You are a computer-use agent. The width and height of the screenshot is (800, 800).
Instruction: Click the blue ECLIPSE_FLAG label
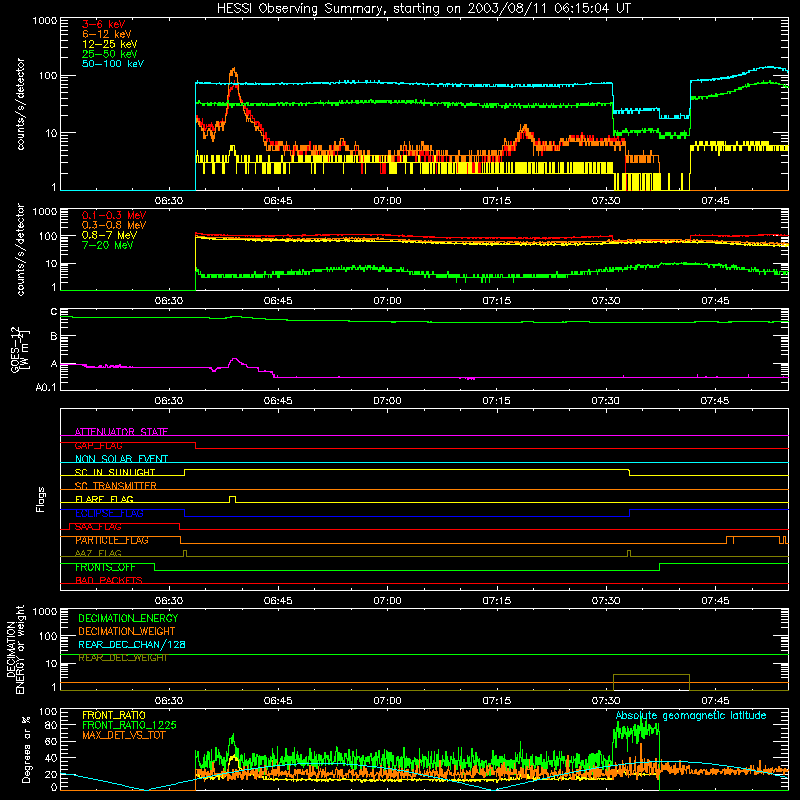click(109, 513)
